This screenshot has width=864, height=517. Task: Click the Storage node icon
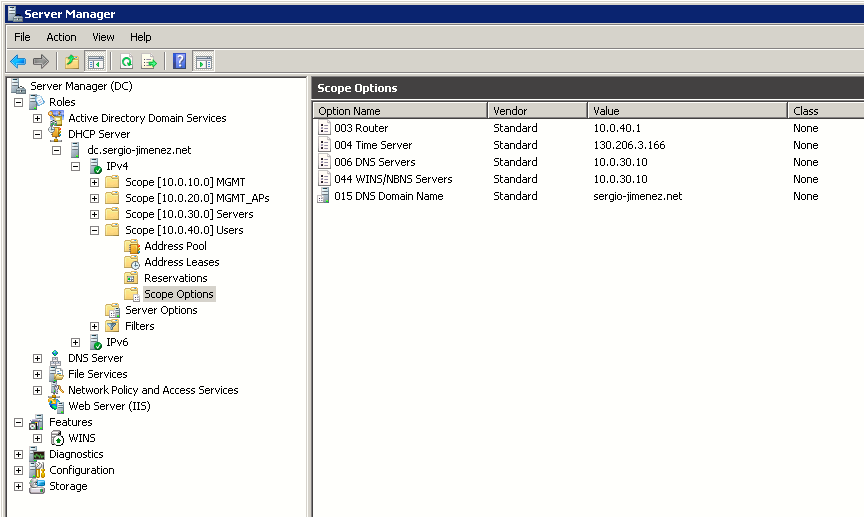coord(37,486)
